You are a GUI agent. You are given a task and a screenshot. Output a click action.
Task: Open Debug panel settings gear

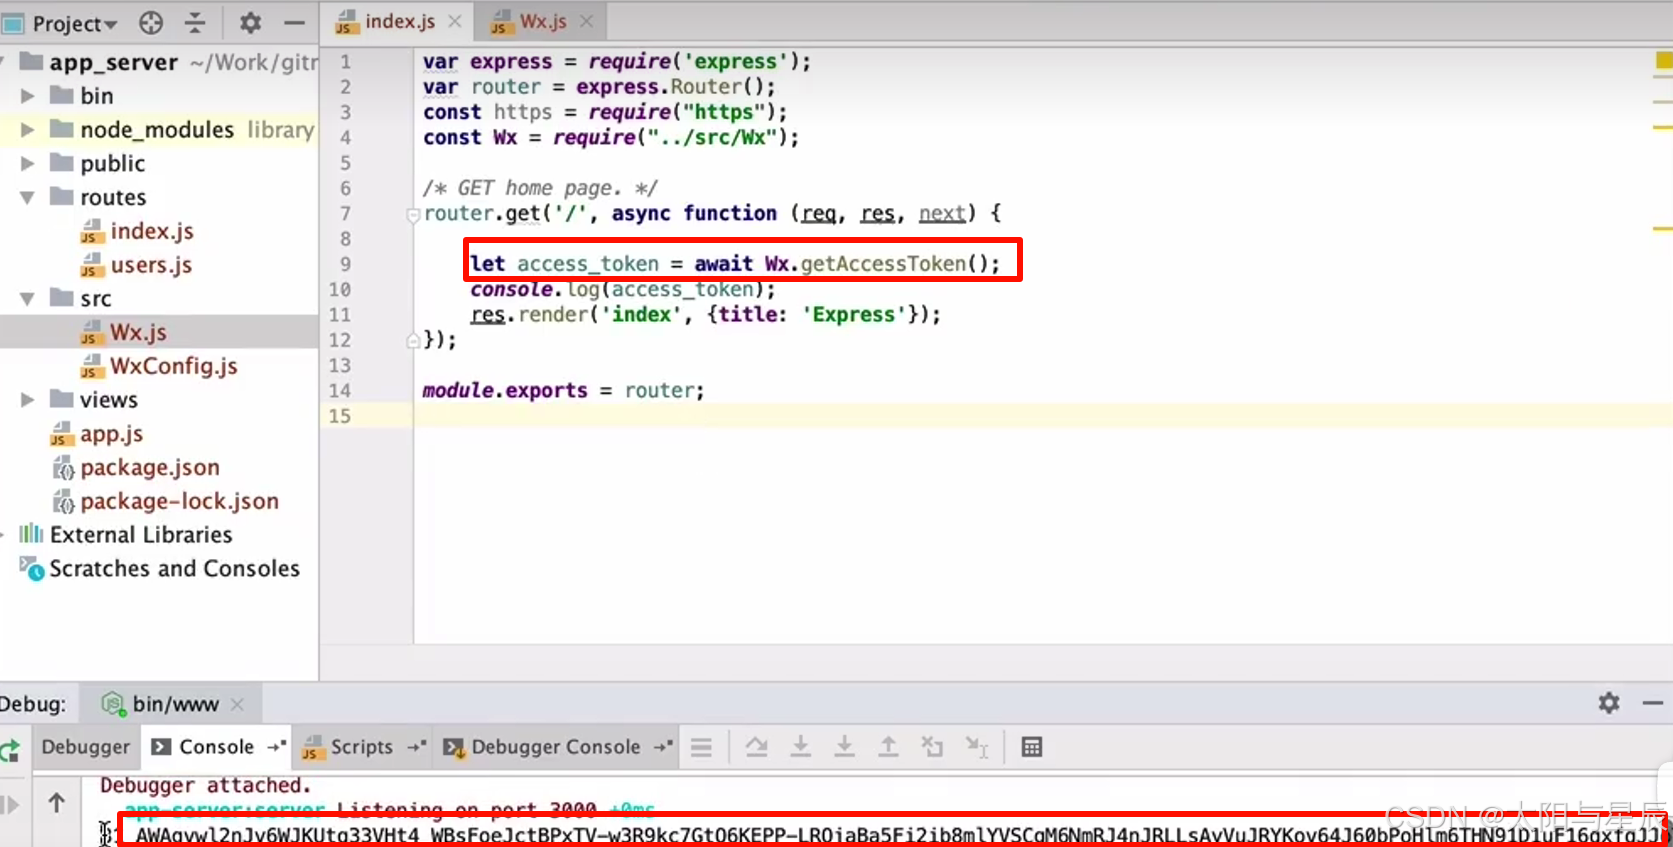point(1609,703)
